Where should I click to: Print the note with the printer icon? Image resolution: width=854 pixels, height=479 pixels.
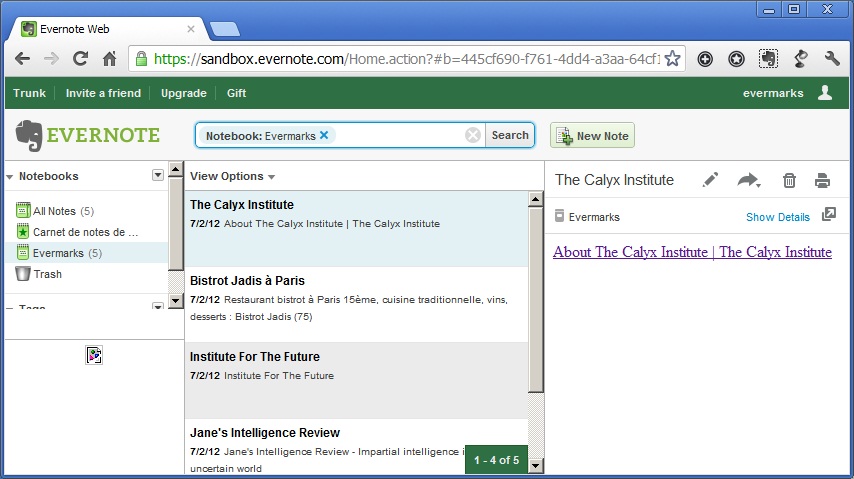pos(822,180)
